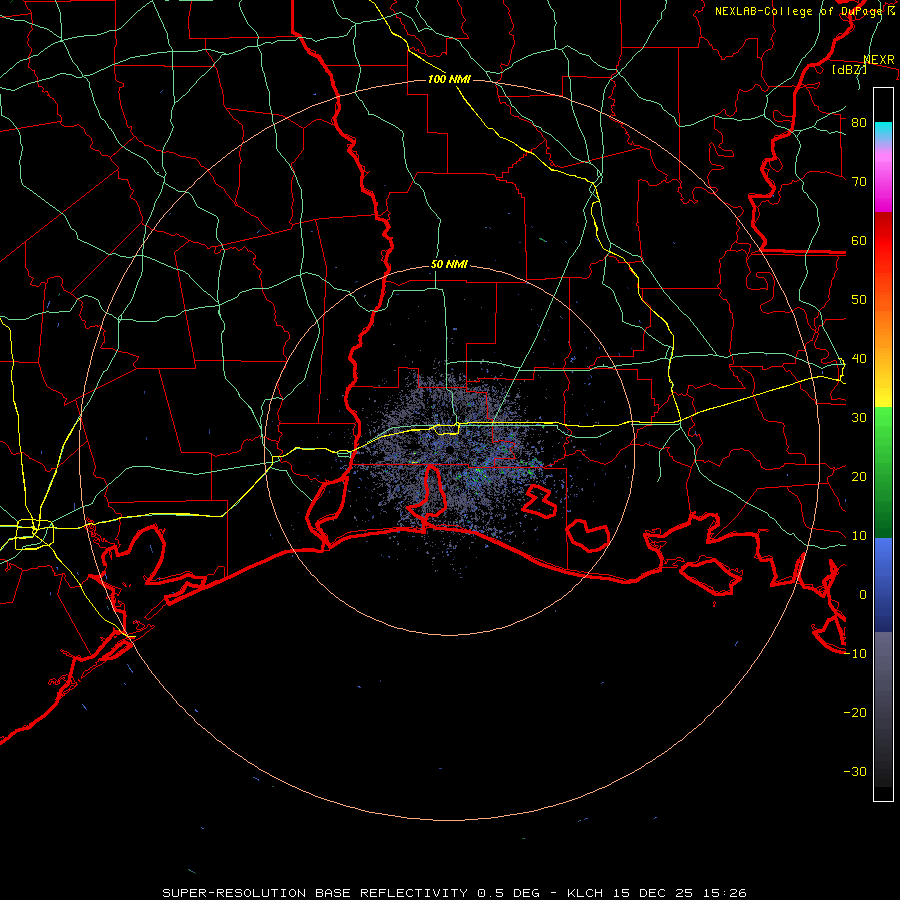Click the 50 value on the dBZ scale
The width and height of the screenshot is (900, 900).
point(859,300)
